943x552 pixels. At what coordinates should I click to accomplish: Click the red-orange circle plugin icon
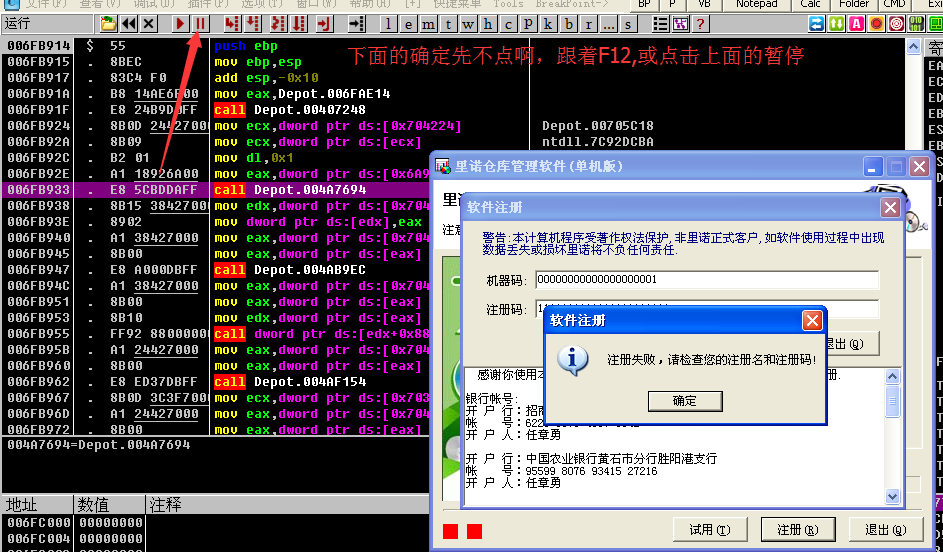876,24
